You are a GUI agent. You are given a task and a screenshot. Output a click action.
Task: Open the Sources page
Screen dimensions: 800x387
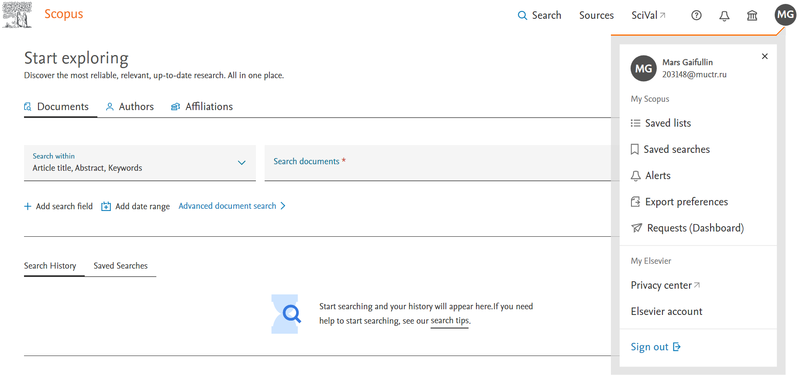coord(596,15)
